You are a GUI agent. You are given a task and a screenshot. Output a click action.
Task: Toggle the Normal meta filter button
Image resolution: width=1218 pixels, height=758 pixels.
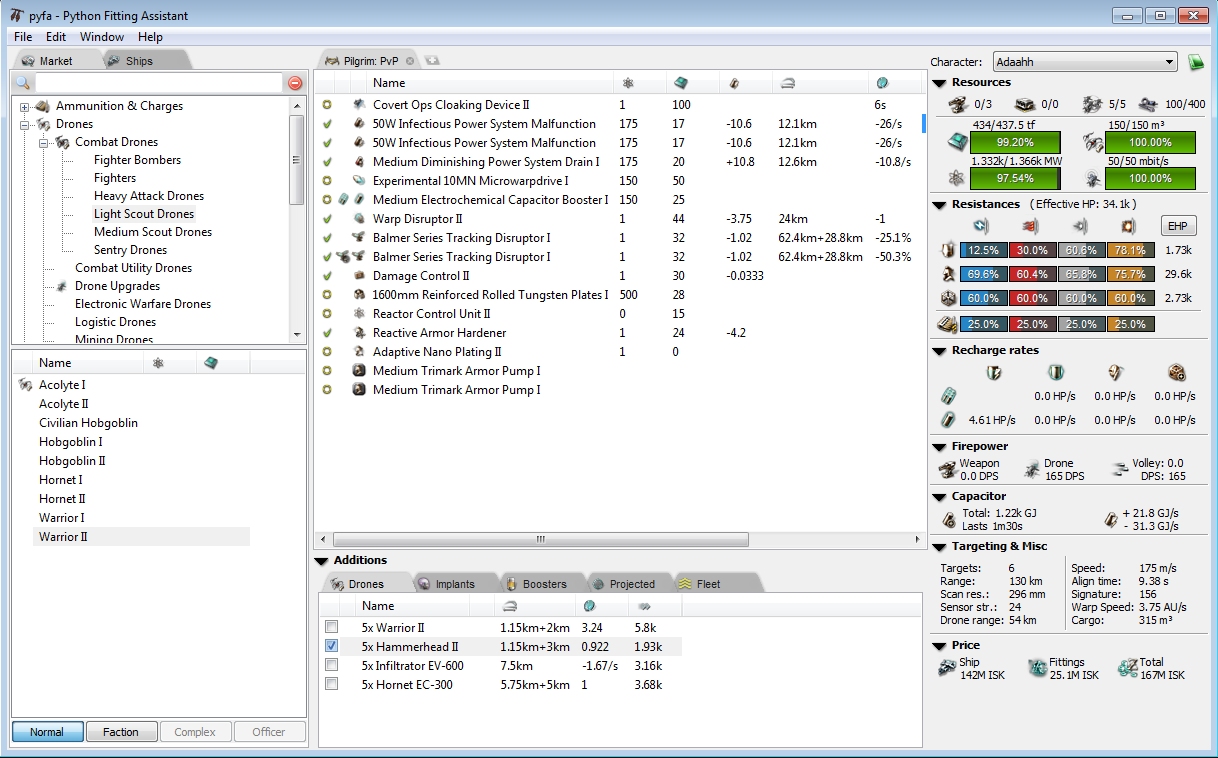coord(46,732)
